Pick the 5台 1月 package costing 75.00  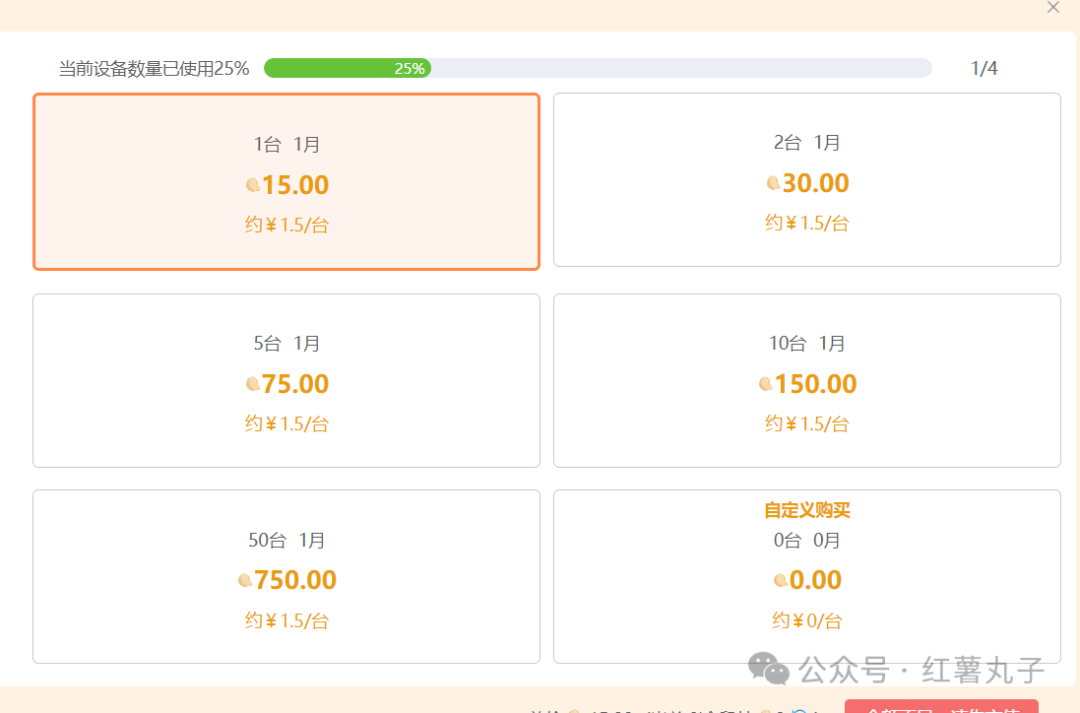click(287, 381)
